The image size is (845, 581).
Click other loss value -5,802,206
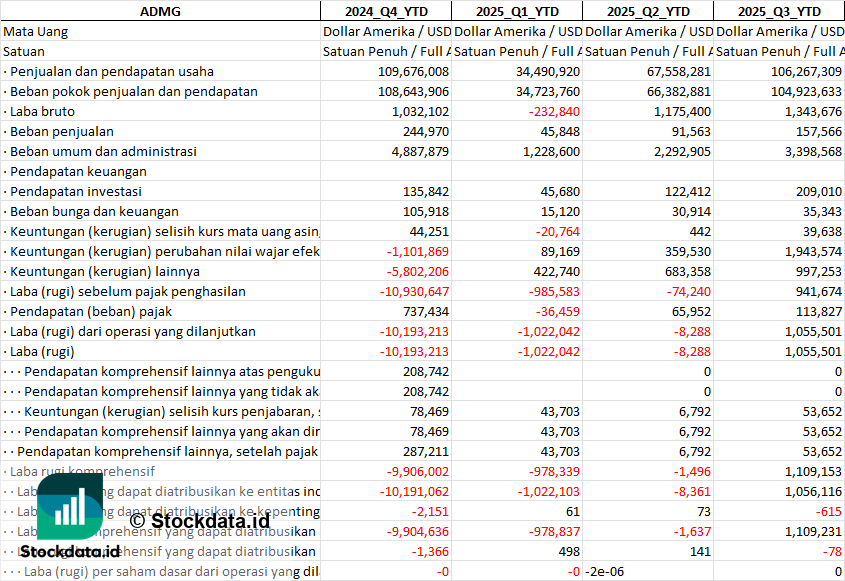click(417, 271)
